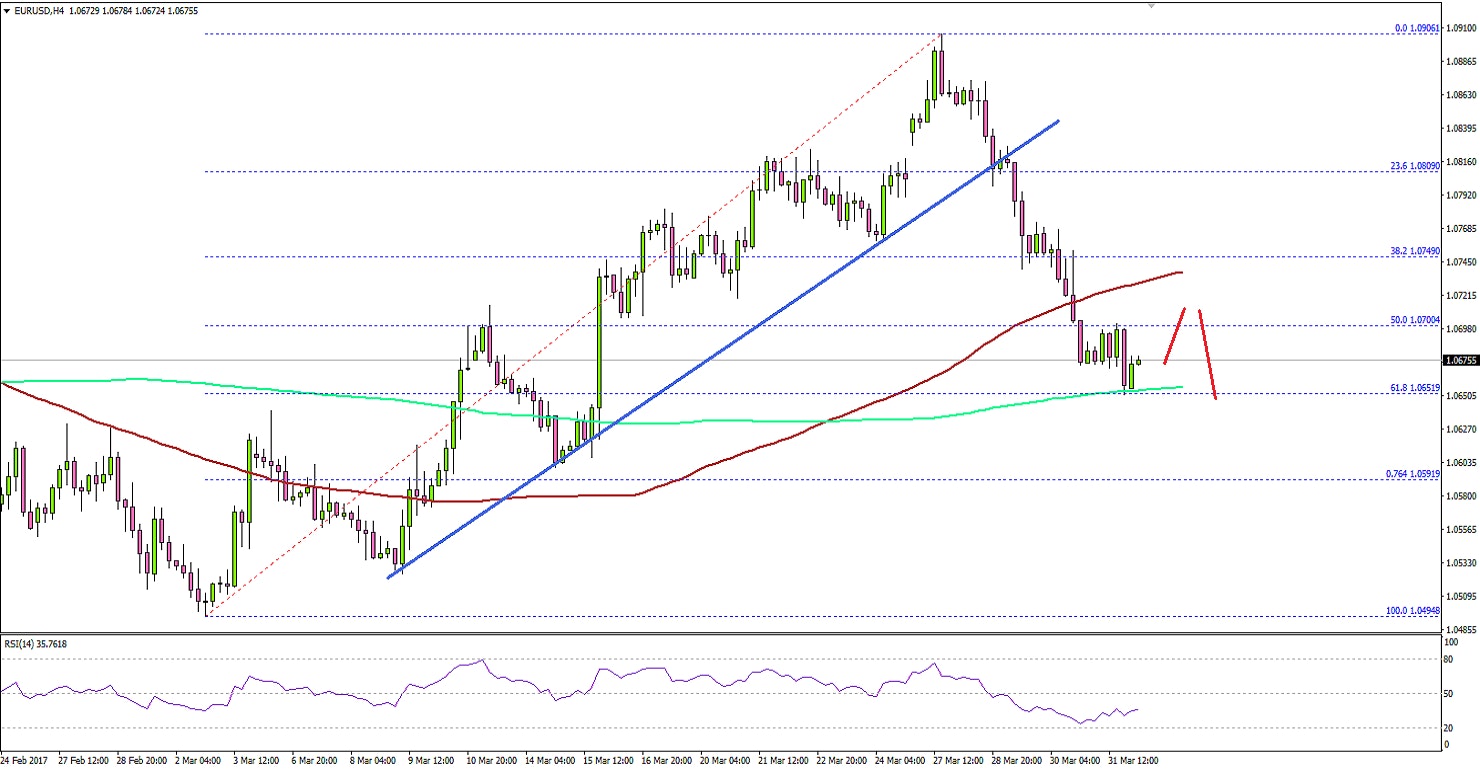This screenshot has width=1480, height=772.
Task: Select the current price tag 1.06755
Action: point(1458,362)
